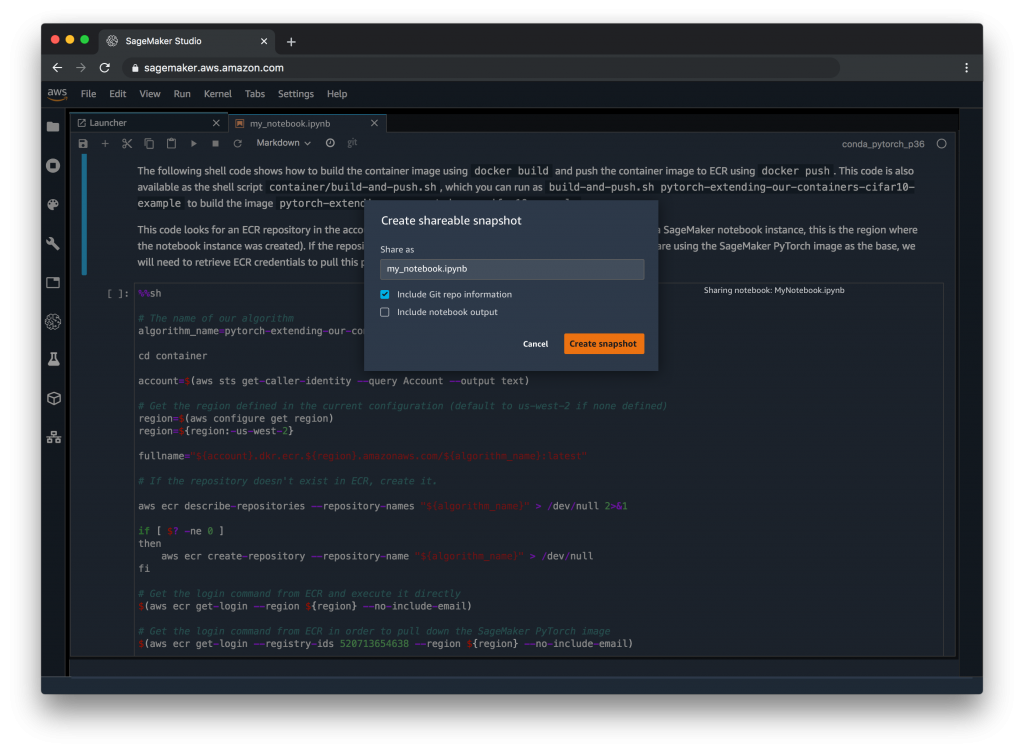
Task: Close the Launcher tab
Action: click(x=216, y=123)
